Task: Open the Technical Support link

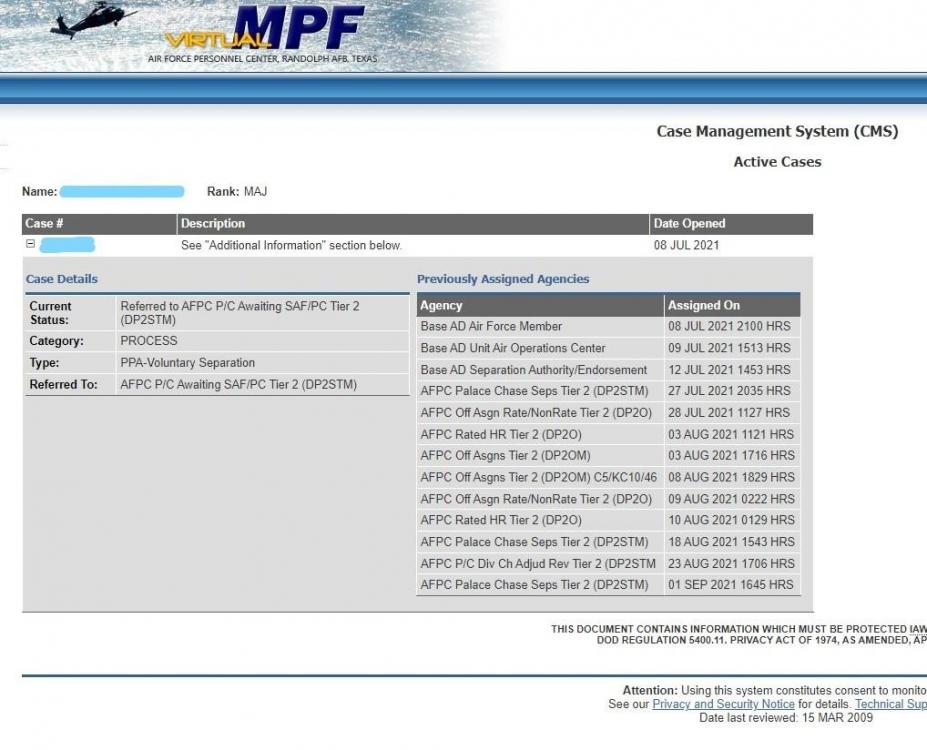Action: point(890,704)
